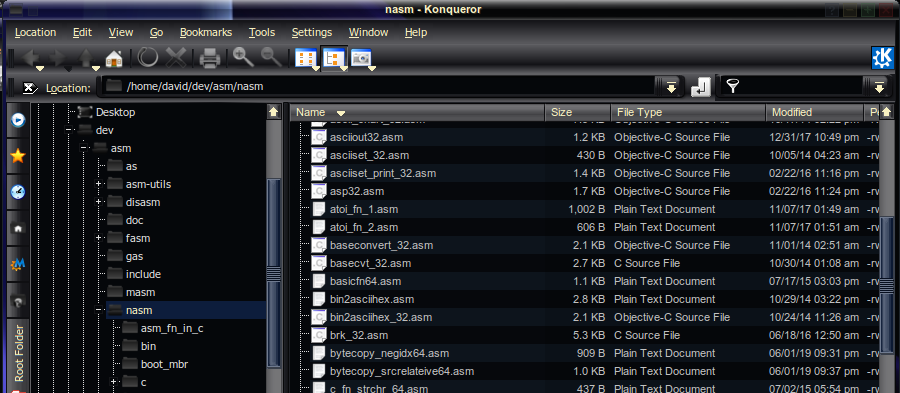The height and width of the screenshot is (393, 900).
Task: Sort files by Modified column header
Action: tap(814, 112)
